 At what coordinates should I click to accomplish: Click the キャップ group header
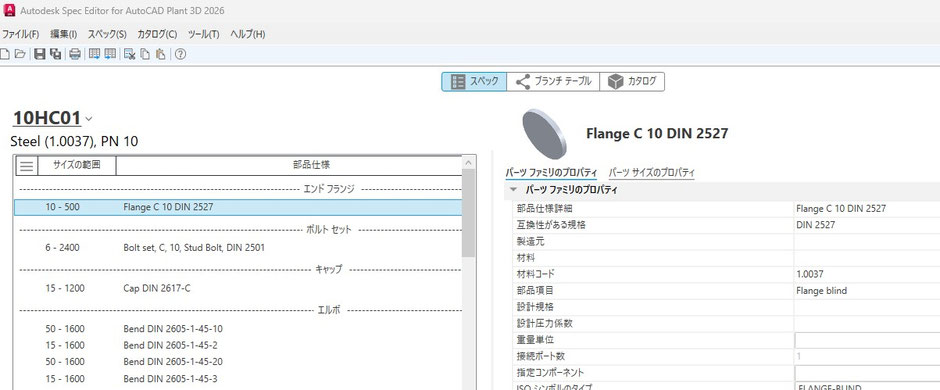(x=329, y=270)
